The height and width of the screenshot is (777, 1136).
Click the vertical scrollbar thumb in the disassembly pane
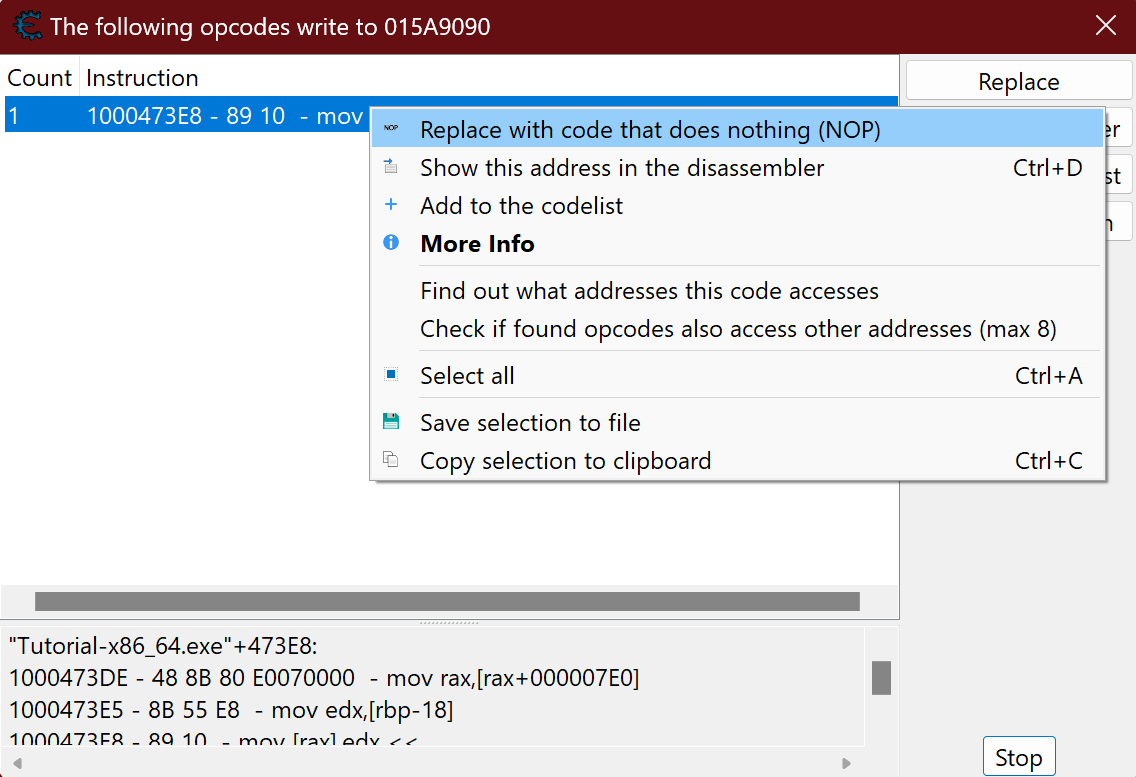click(x=880, y=677)
